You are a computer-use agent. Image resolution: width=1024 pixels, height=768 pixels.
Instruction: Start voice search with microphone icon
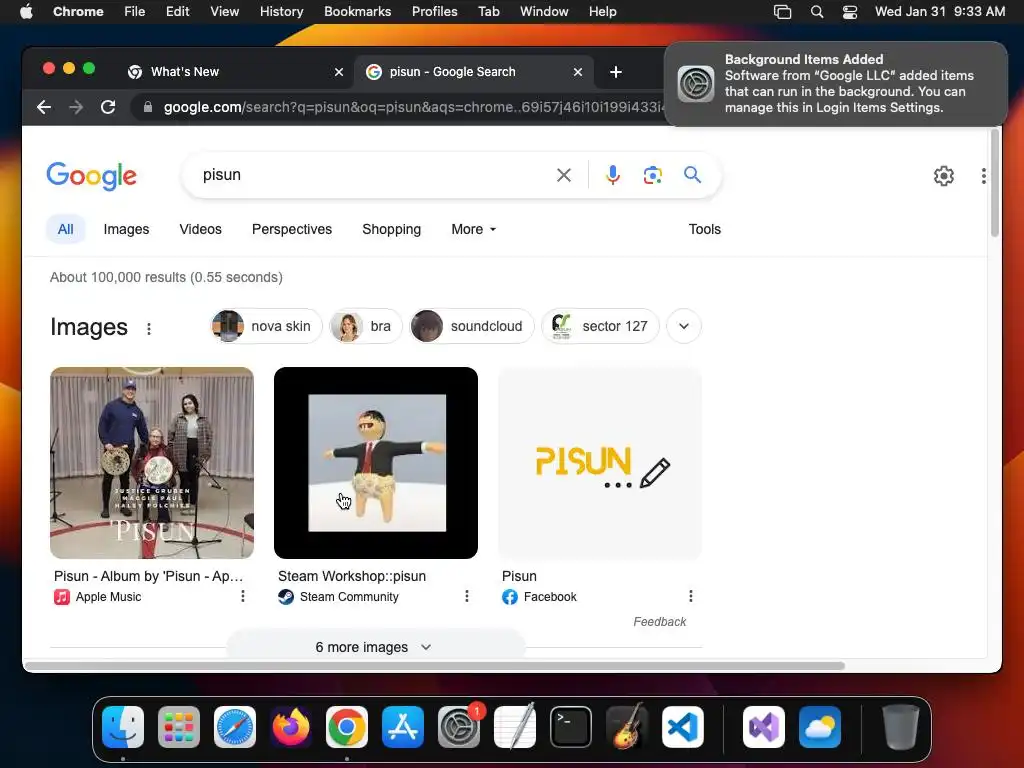tap(613, 175)
